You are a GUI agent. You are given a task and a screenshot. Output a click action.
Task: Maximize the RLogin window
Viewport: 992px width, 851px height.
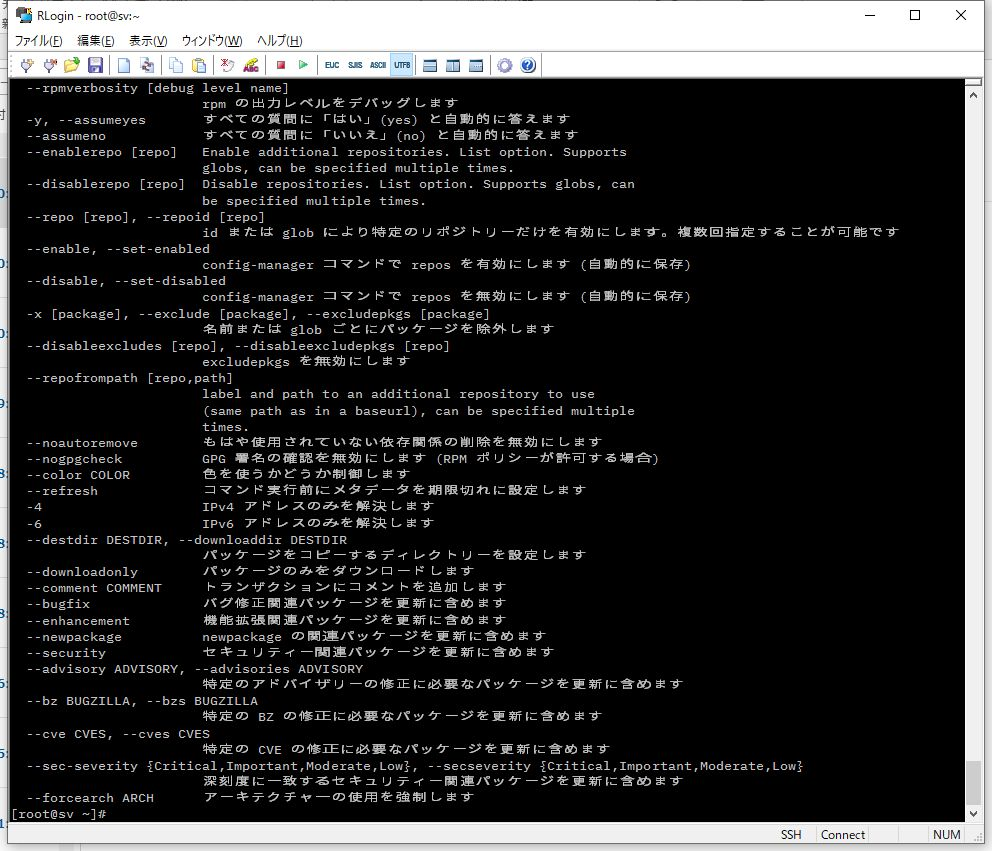tap(915, 15)
